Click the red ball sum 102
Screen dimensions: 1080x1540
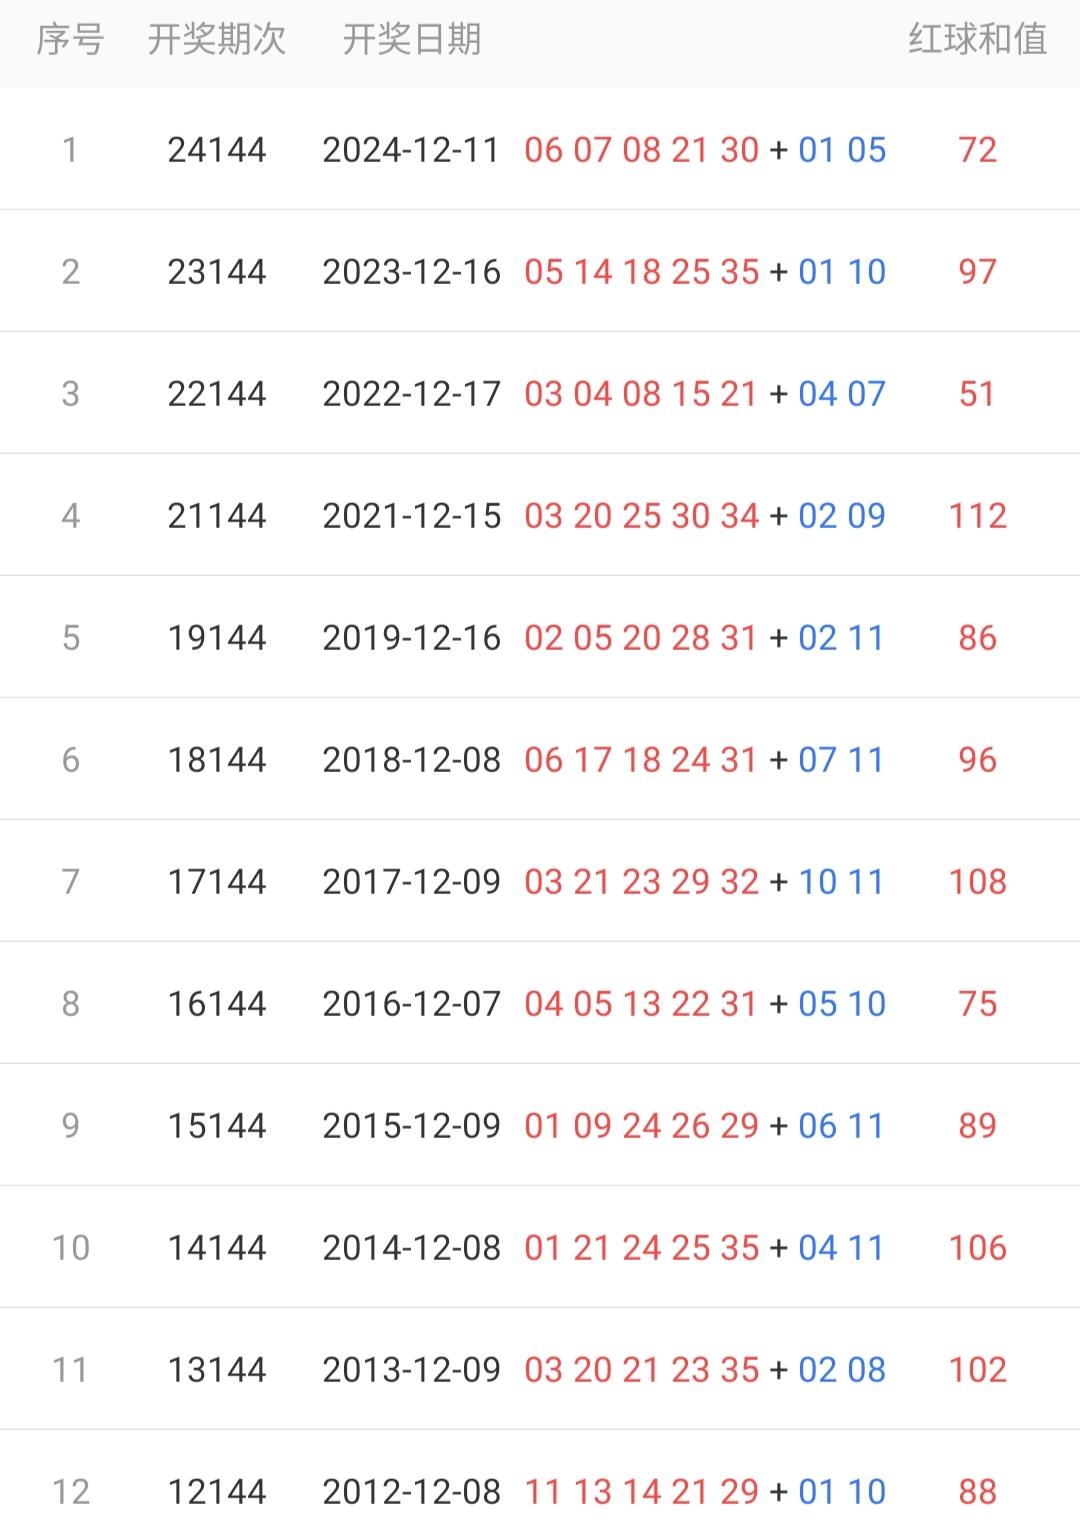[977, 1370]
